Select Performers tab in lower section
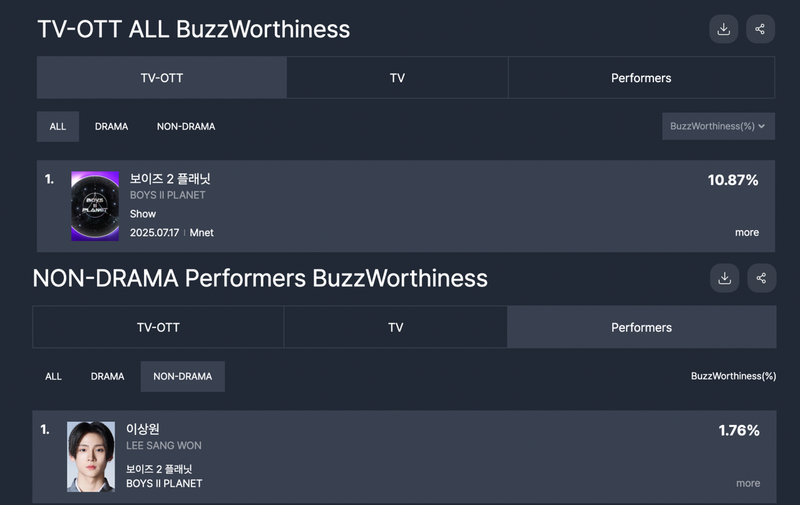 (642, 327)
